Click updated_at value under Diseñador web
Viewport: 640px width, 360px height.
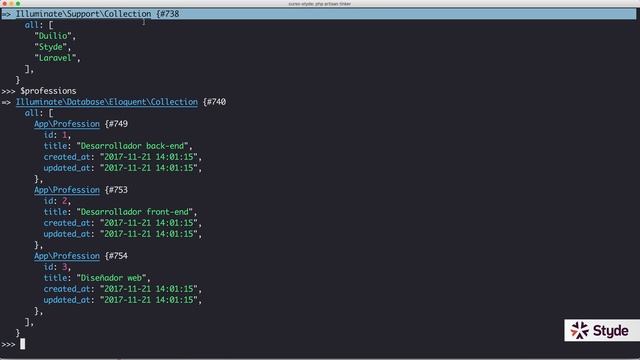coord(149,300)
